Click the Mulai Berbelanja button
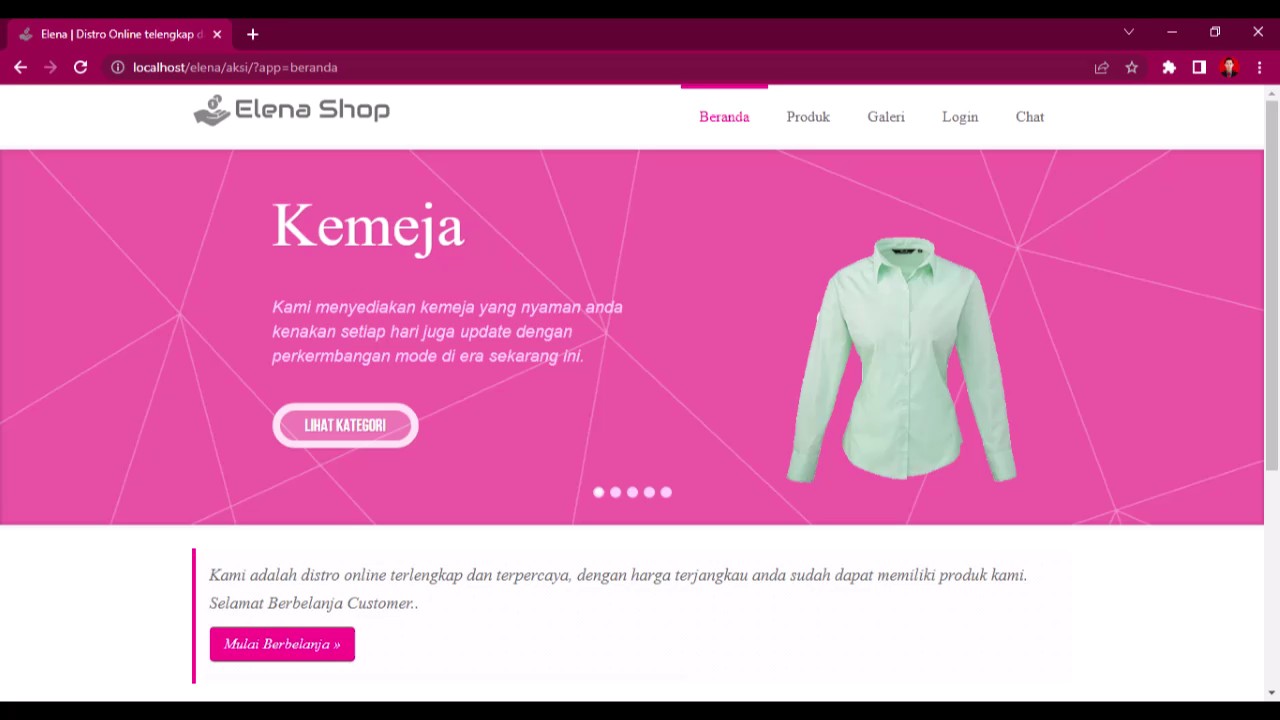Image resolution: width=1280 pixels, height=720 pixels. pos(282,644)
